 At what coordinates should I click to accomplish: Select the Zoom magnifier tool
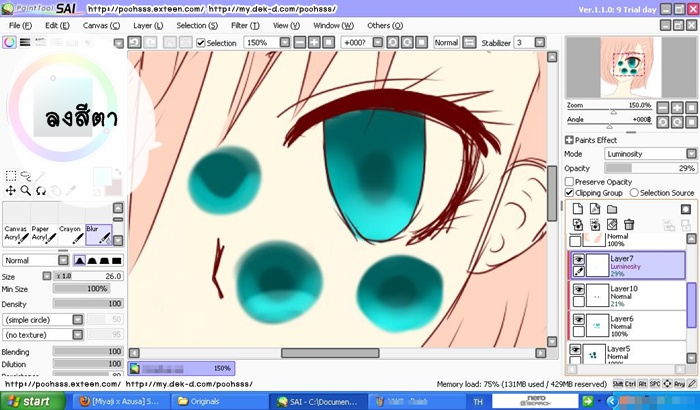[x=26, y=191]
